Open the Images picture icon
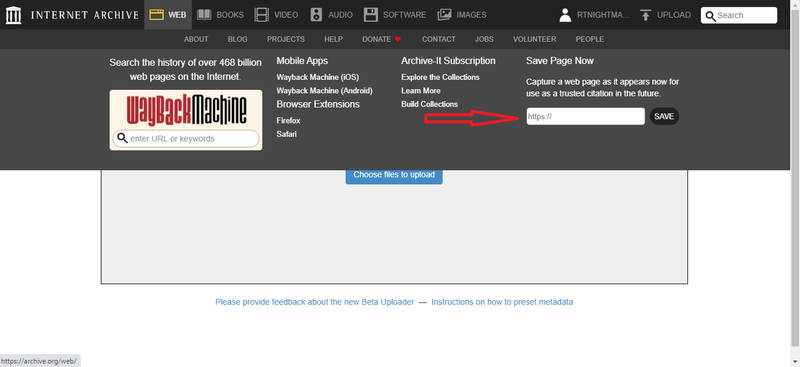 click(x=444, y=15)
